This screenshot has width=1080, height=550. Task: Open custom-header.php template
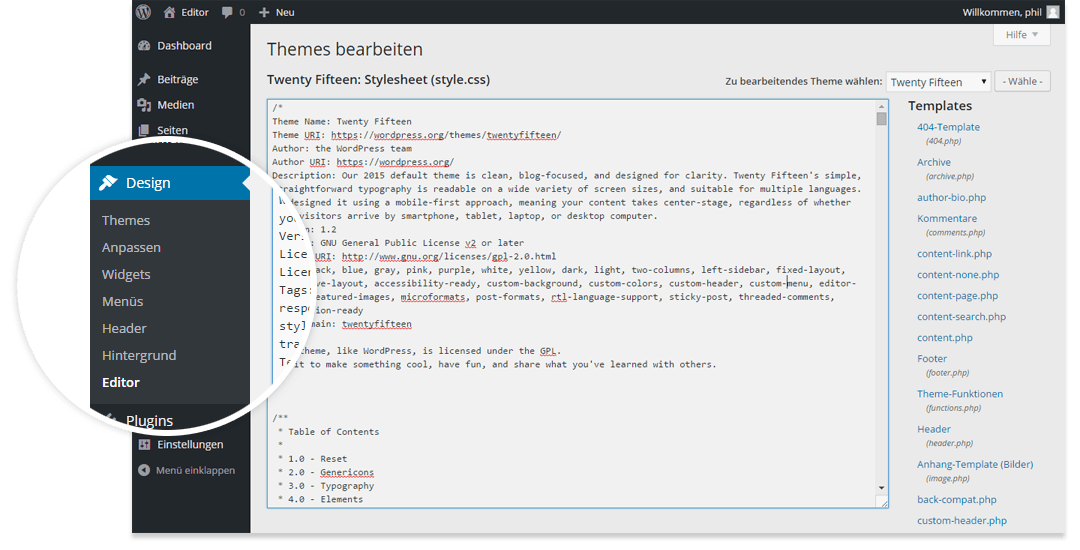962,520
